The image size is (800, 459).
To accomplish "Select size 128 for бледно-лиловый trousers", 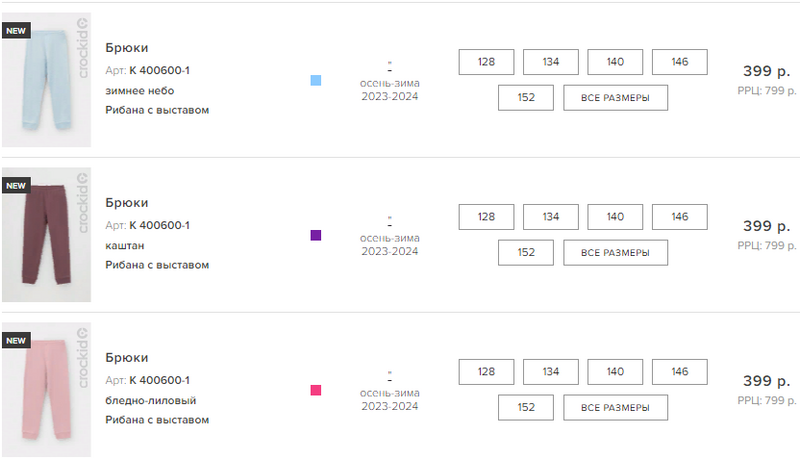I will tap(486, 372).
